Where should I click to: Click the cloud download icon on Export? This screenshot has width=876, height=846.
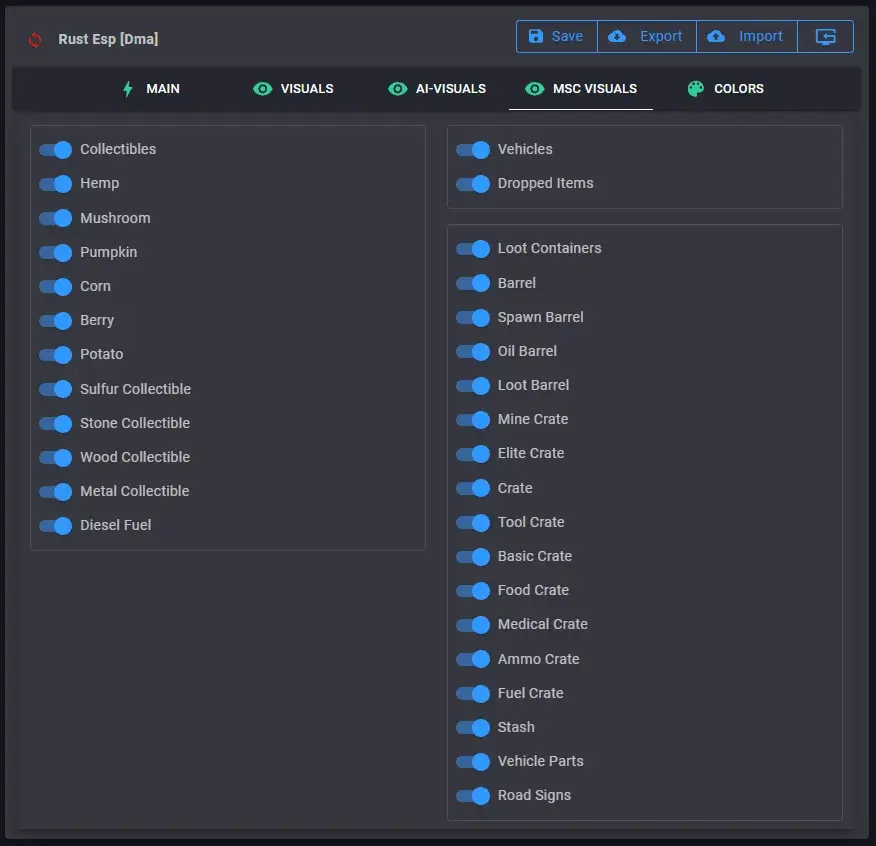618,37
